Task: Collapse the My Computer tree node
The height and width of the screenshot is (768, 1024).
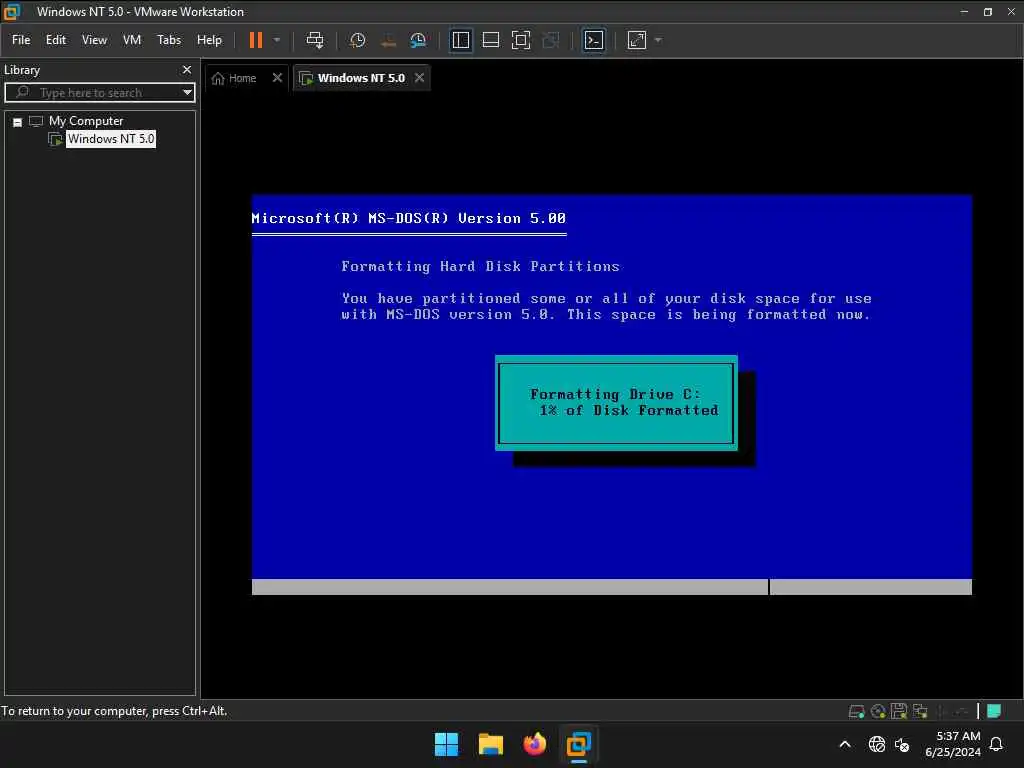Action: (18, 122)
